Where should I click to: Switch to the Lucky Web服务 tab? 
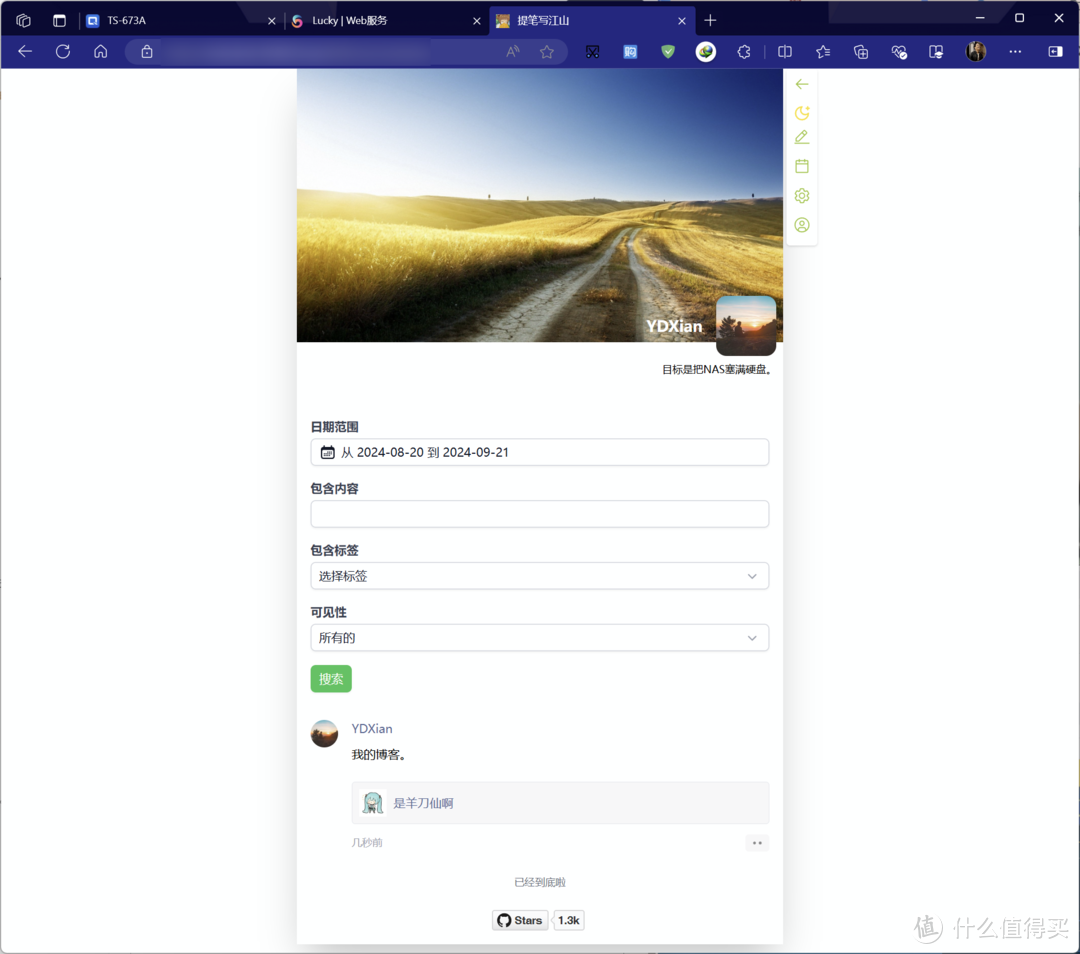pos(384,21)
